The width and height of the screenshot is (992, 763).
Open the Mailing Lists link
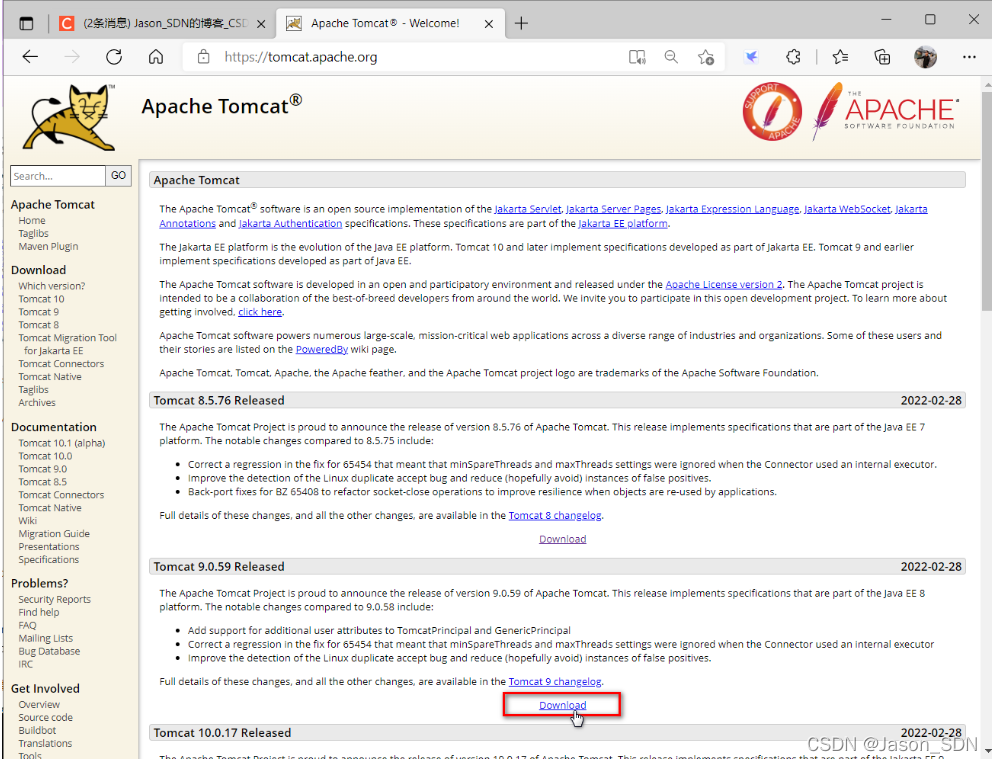[46, 638]
